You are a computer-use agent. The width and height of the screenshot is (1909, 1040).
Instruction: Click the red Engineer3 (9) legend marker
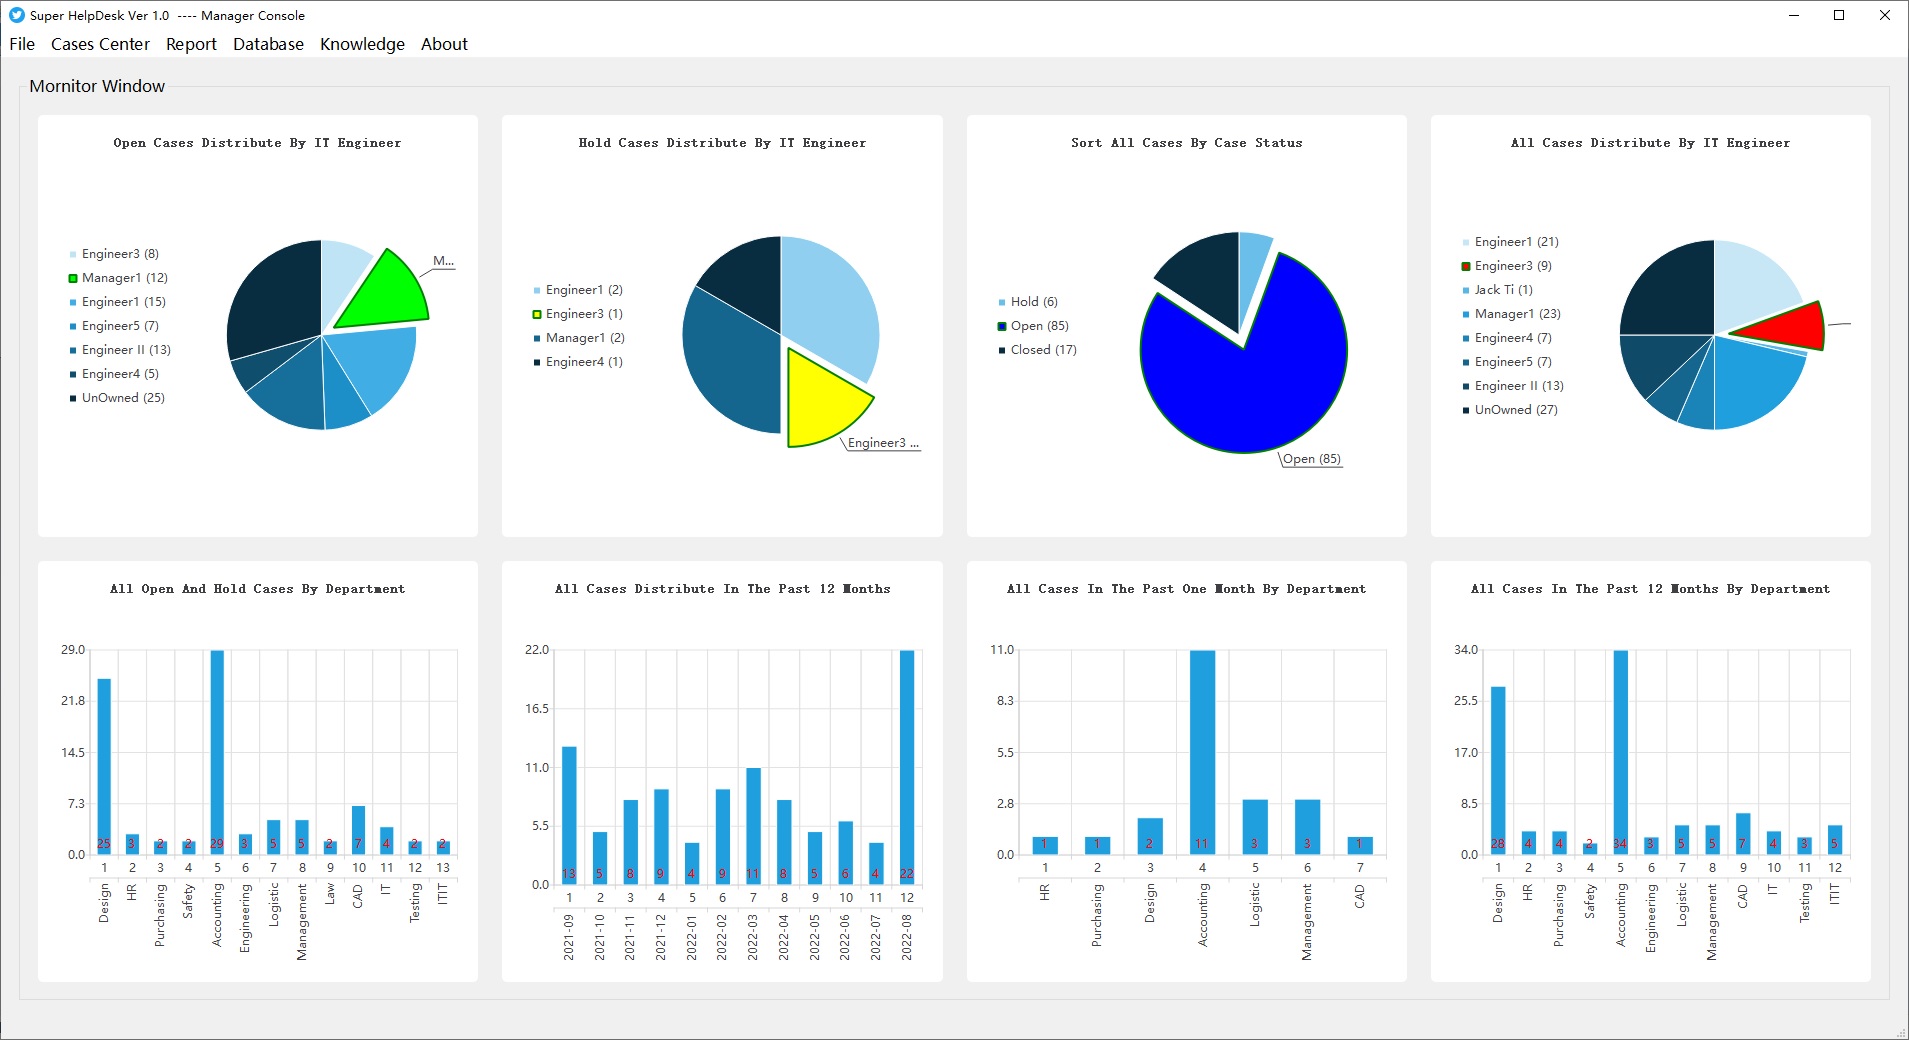coord(1466,266)
